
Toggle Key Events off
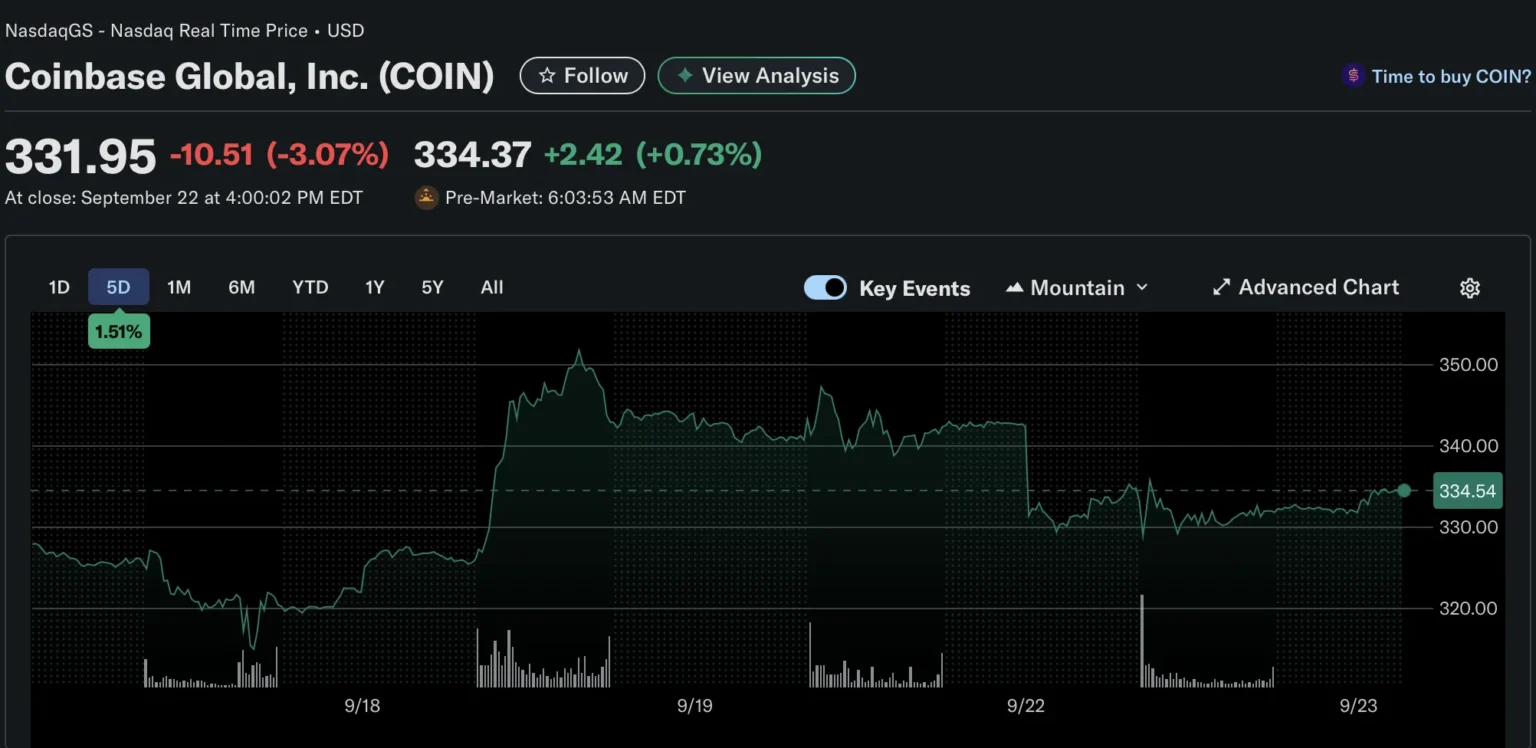825,287
